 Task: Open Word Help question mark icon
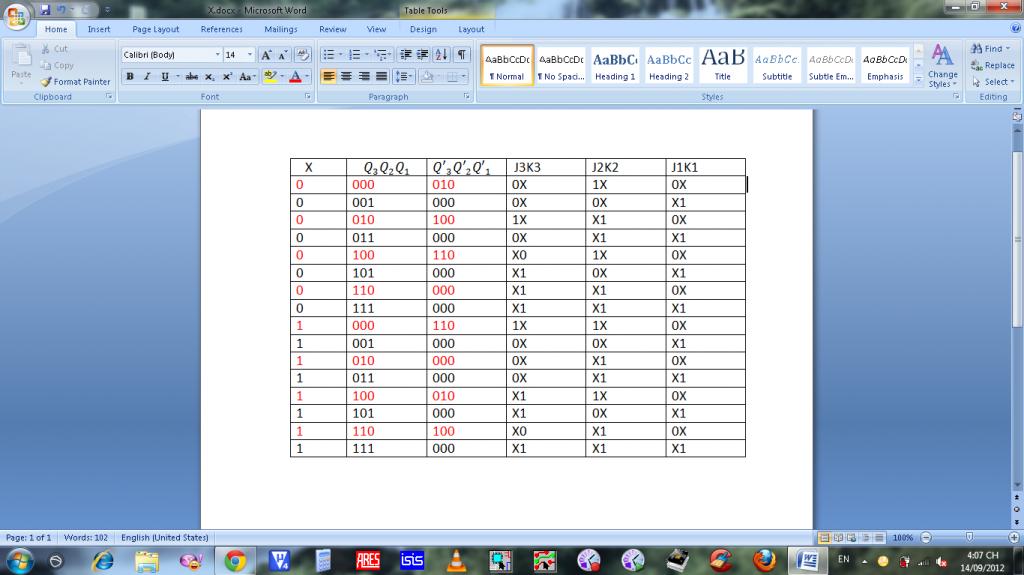pyautogui.click(x=1016, y=29)
